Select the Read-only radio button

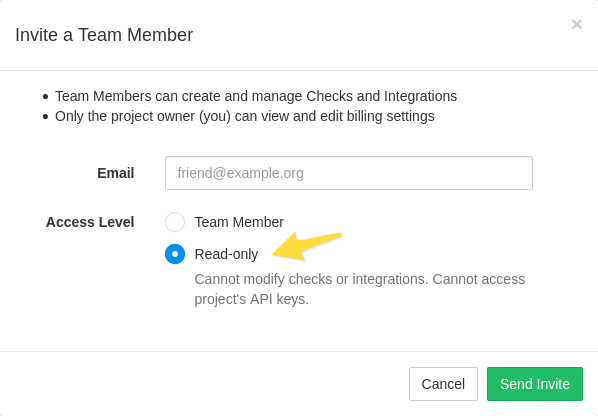(x=175, y=254)
